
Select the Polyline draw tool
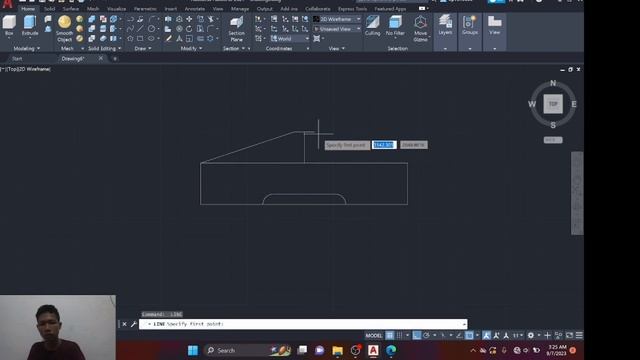[x=130, y=19]
